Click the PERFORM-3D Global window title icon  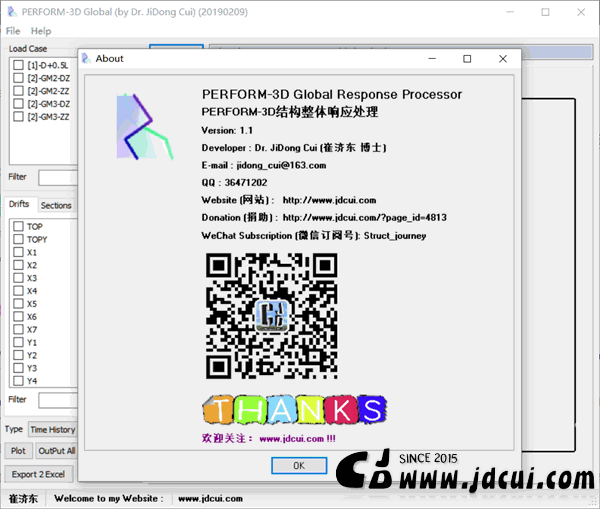(12, 12)
